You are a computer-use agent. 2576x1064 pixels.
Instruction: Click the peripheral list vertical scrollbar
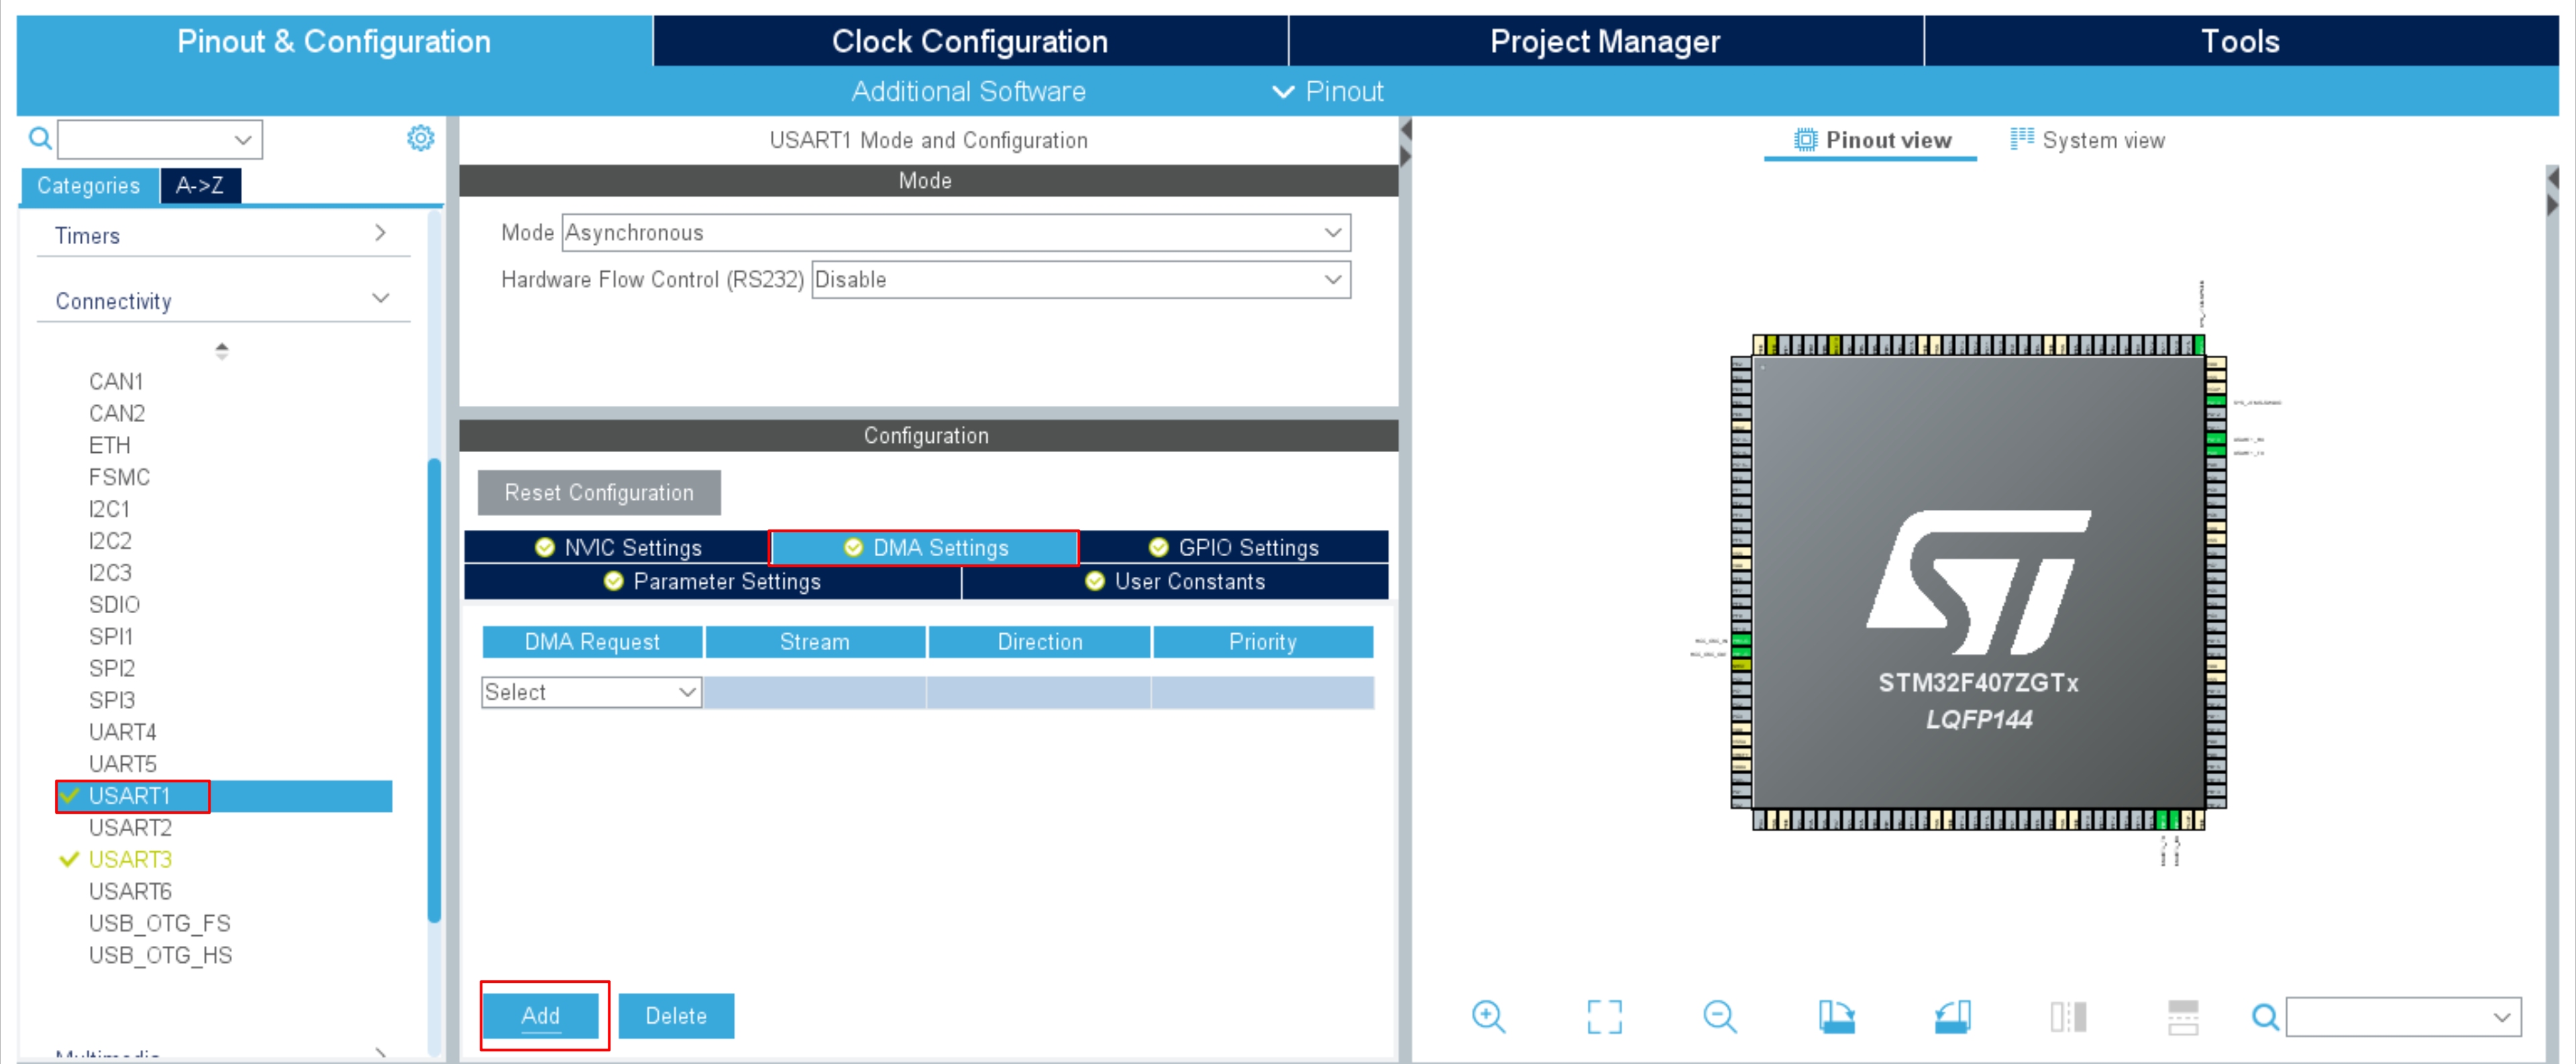(434, 690)
